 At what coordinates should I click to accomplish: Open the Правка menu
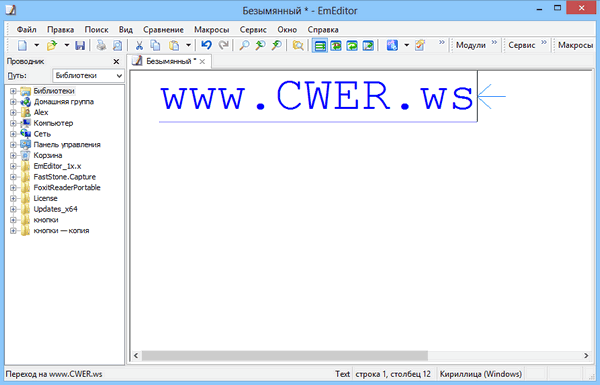(x=60, y=29)
